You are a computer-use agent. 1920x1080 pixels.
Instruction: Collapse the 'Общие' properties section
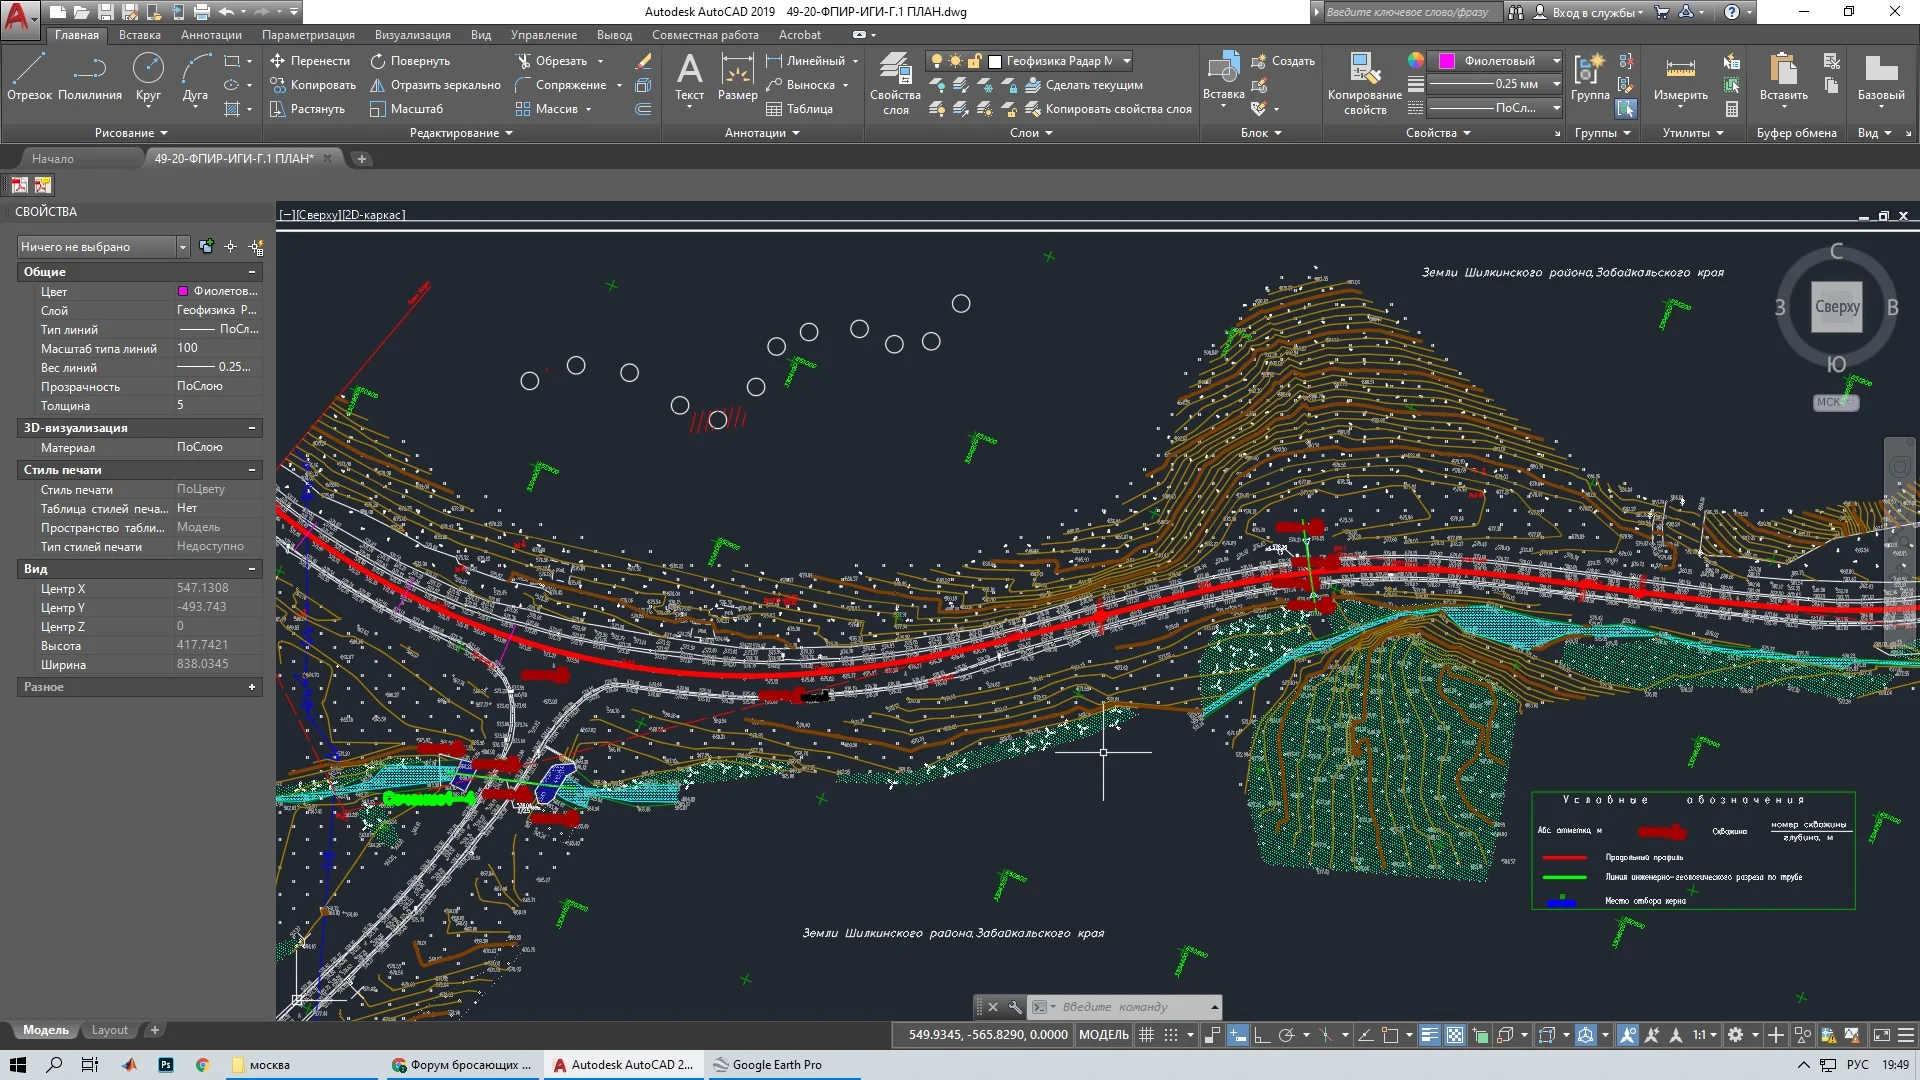click(x=252, y=272)
